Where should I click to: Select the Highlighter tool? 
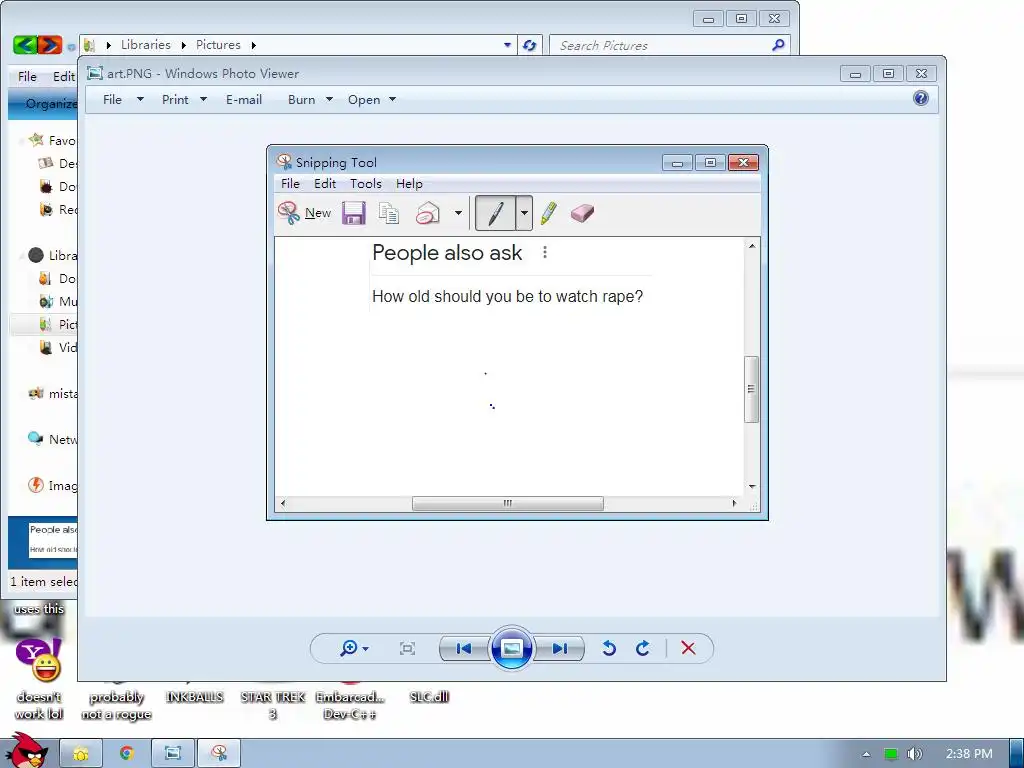tap(549, 213)
